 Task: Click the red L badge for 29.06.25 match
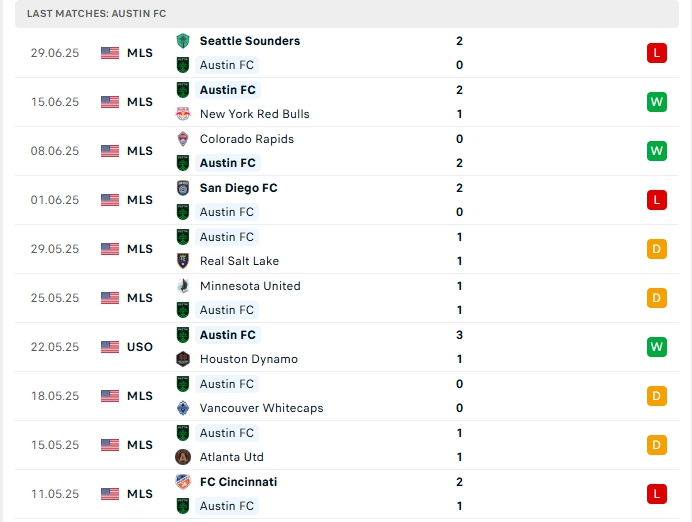pyautogui.click(x=656, y=53)
